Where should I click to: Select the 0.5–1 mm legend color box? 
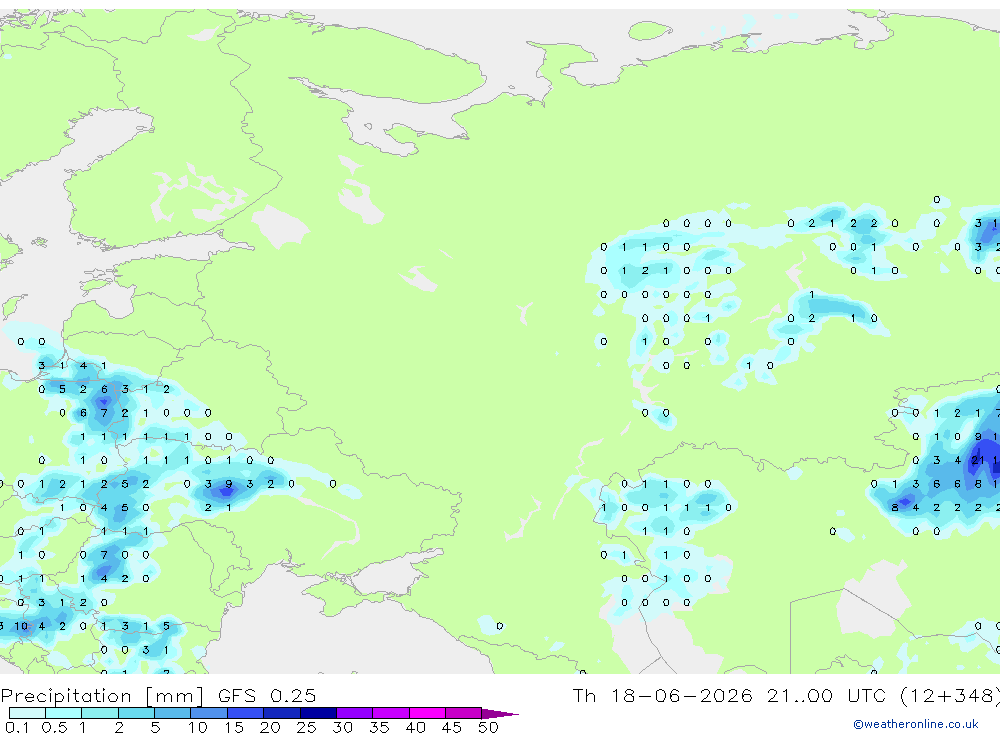point(64,713)
